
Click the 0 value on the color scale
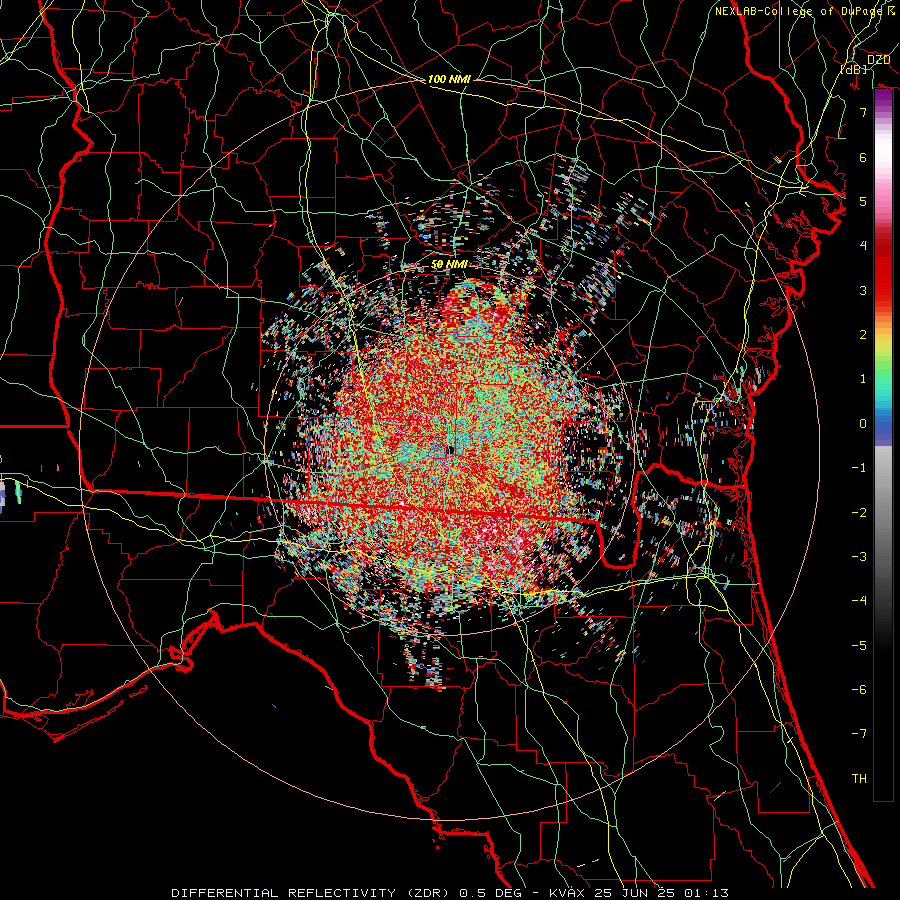(863, 424)
